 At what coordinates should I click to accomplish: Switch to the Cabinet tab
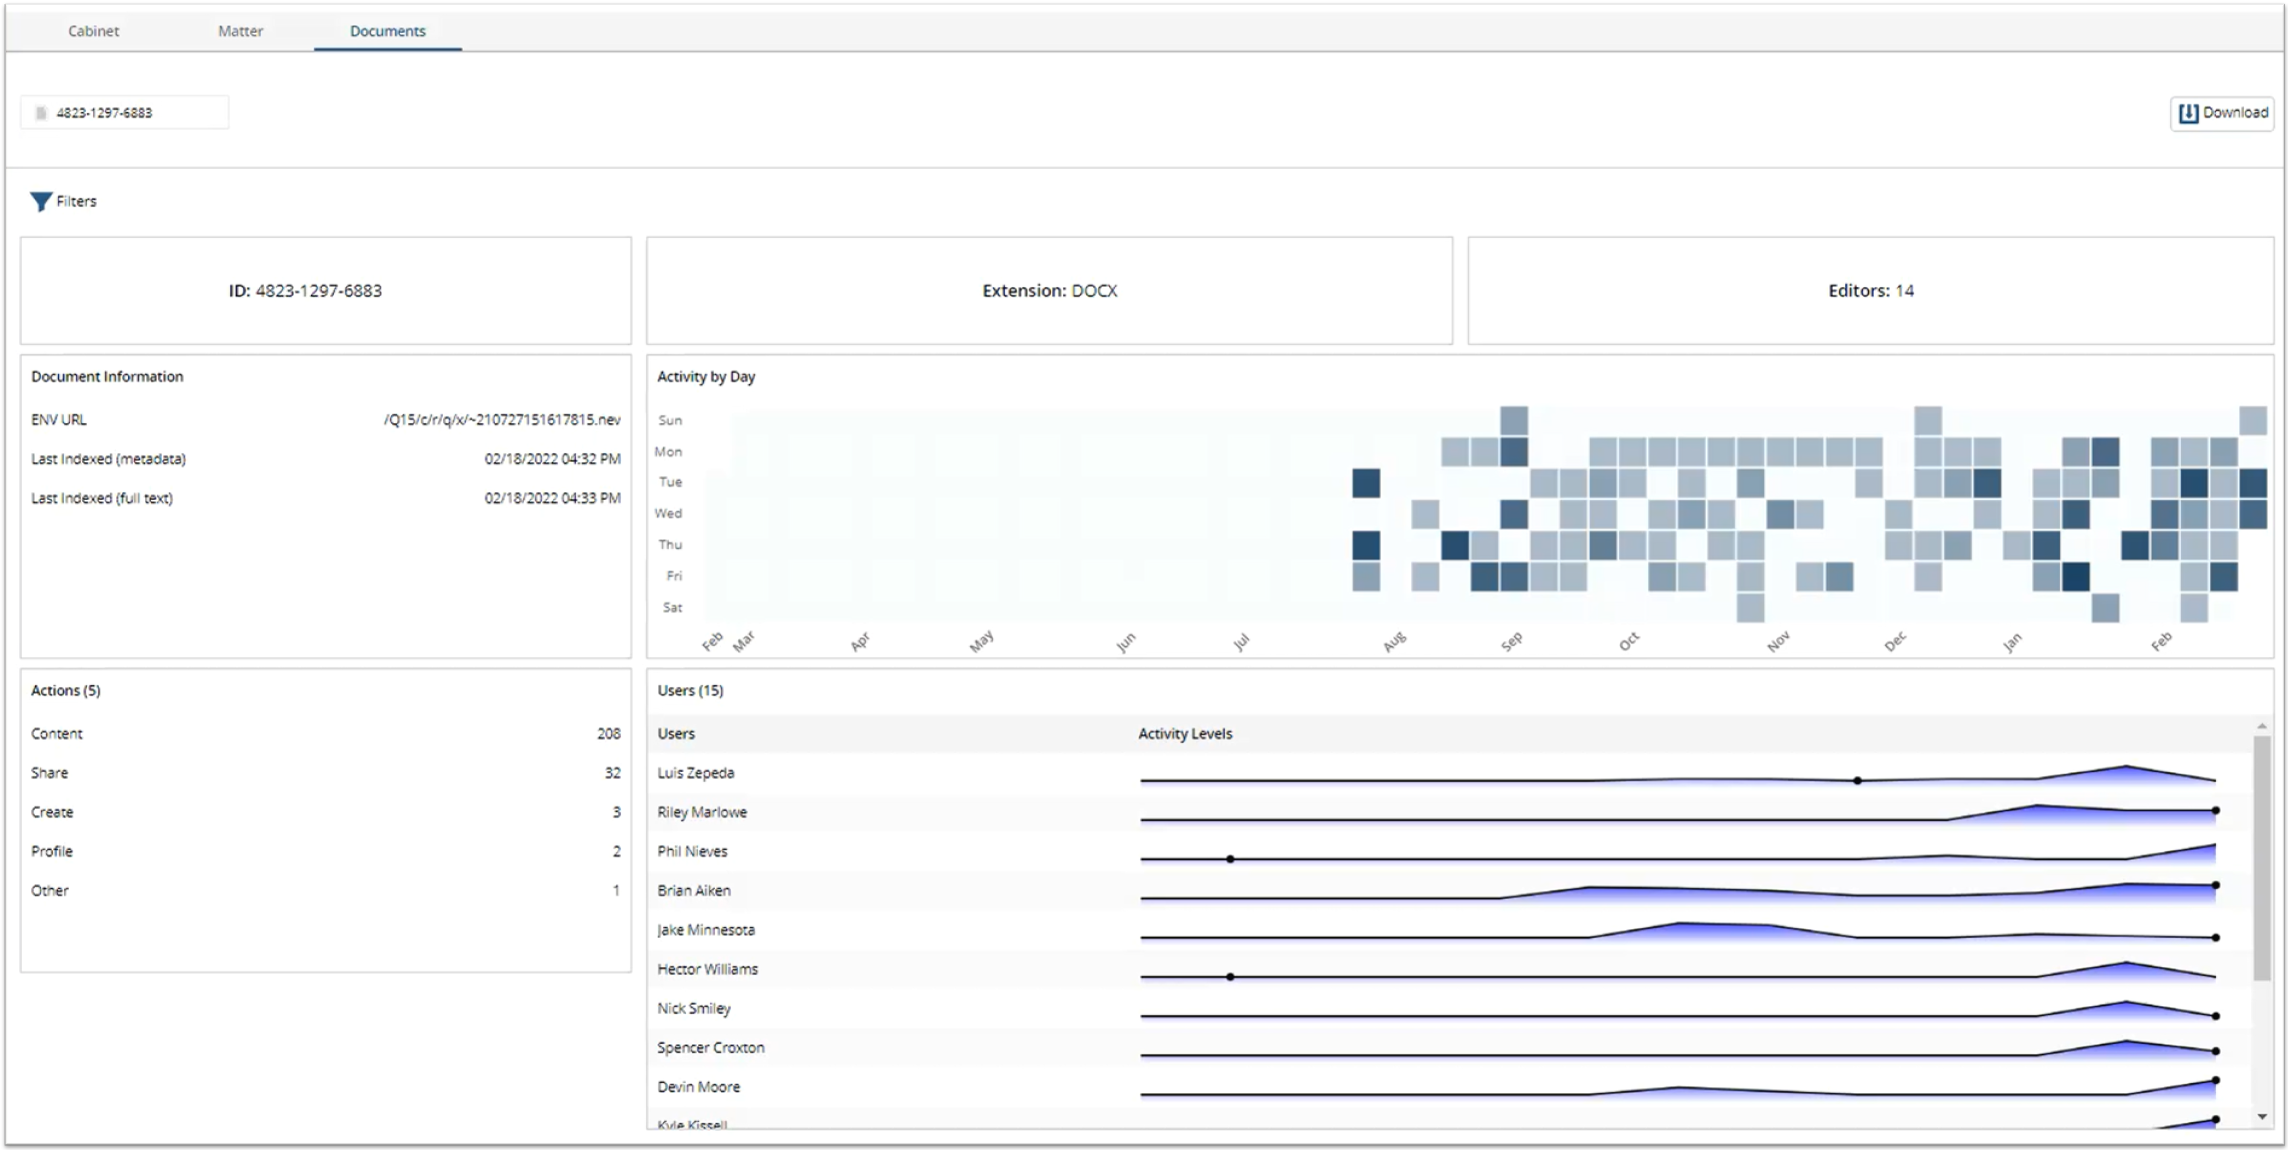(x=92, y=31)
